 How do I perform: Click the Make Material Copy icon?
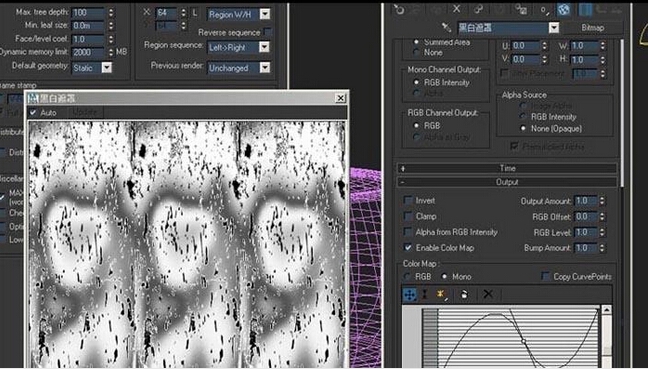(478, 8)
